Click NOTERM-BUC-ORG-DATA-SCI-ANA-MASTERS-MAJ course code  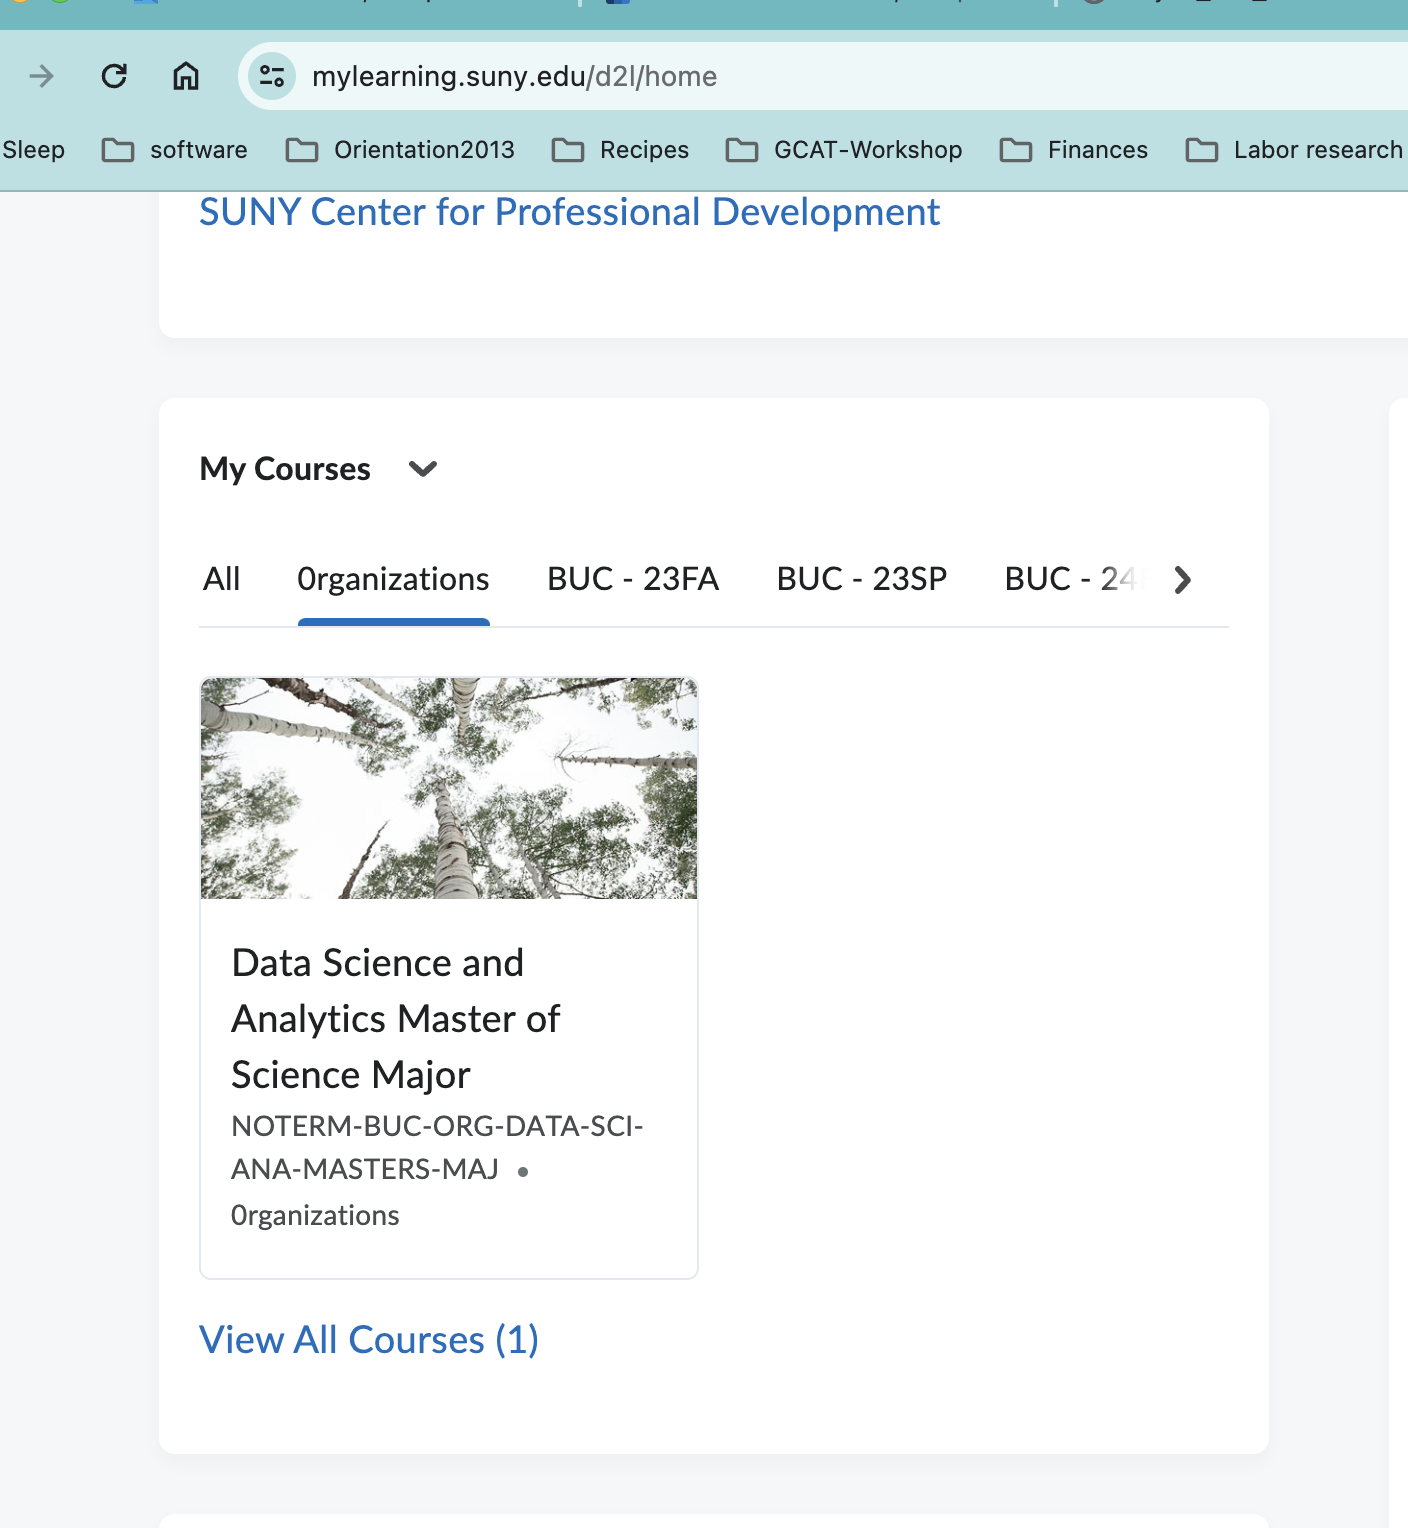pos(438,1147)
